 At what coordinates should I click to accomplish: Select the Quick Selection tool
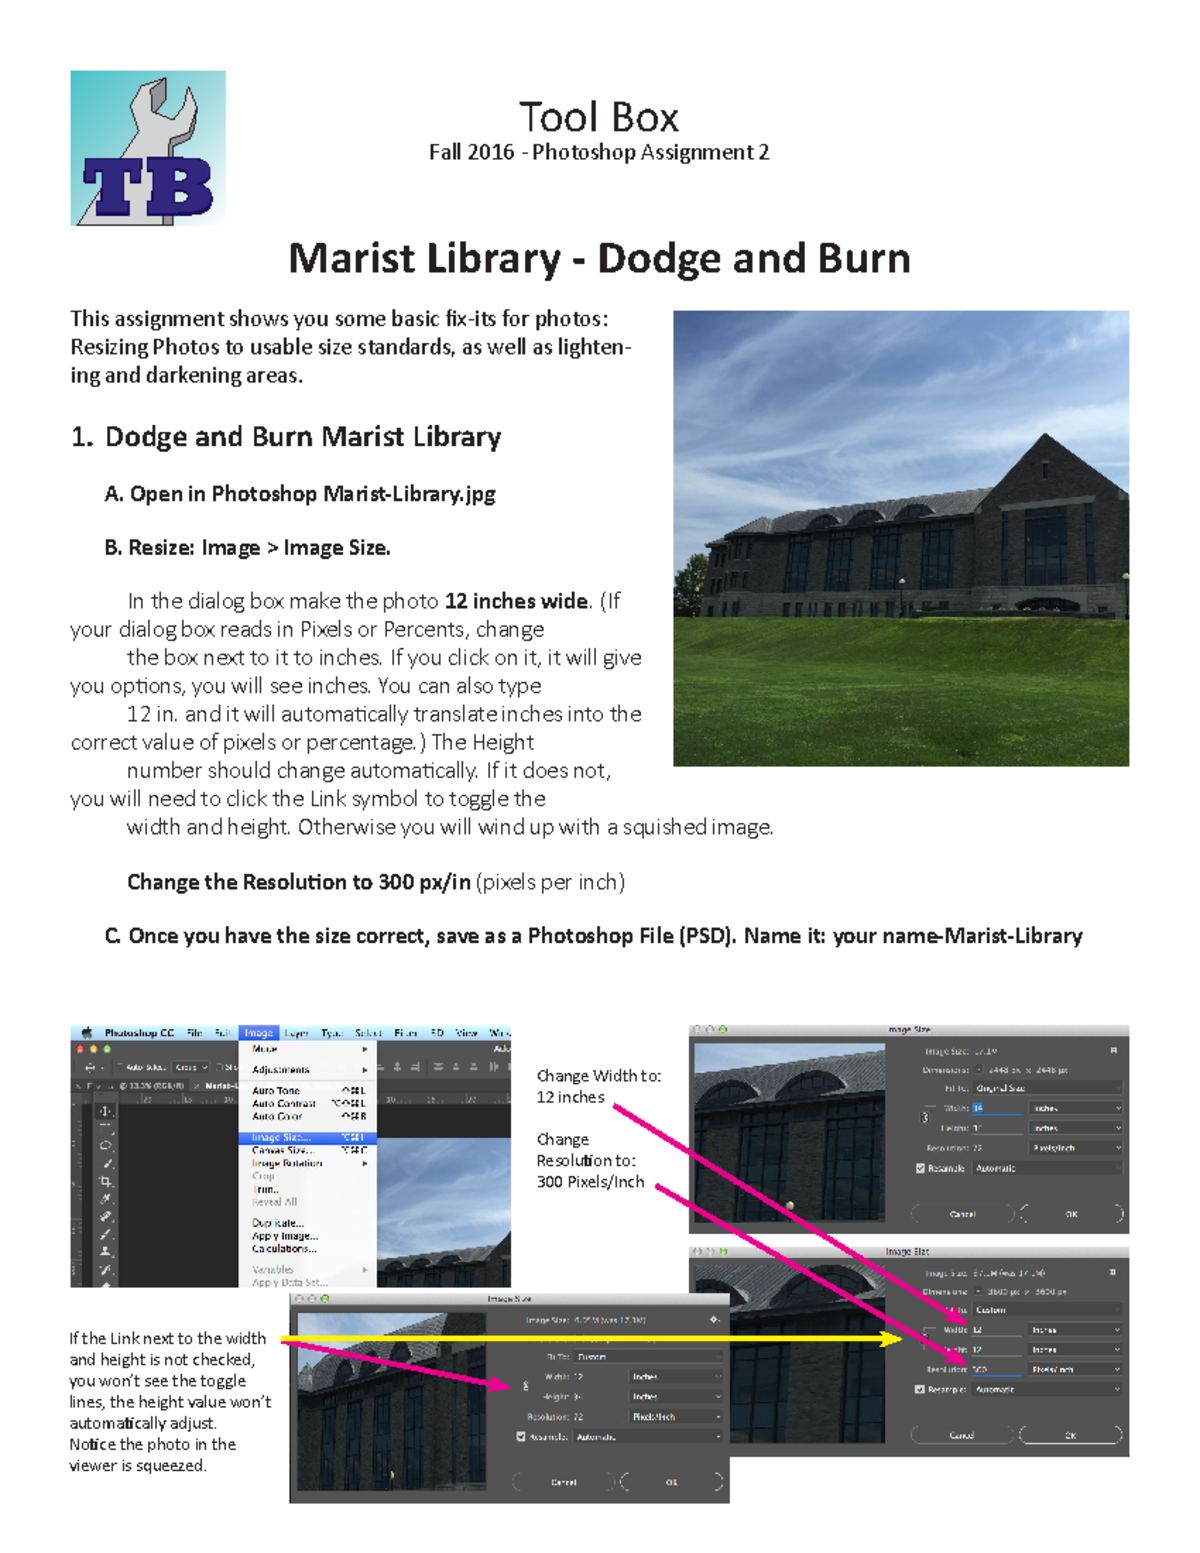[106, 1163]
